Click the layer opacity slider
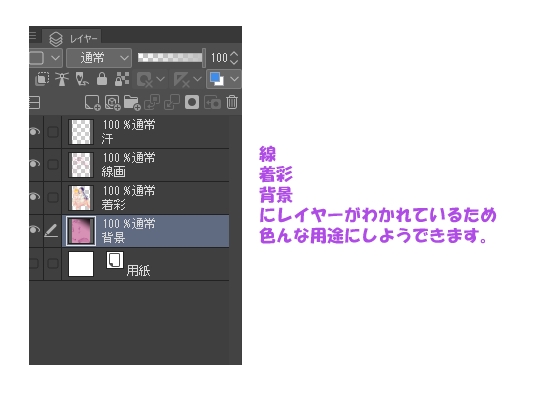The width and height of the screenshot is (560, 420). [171, 58]
